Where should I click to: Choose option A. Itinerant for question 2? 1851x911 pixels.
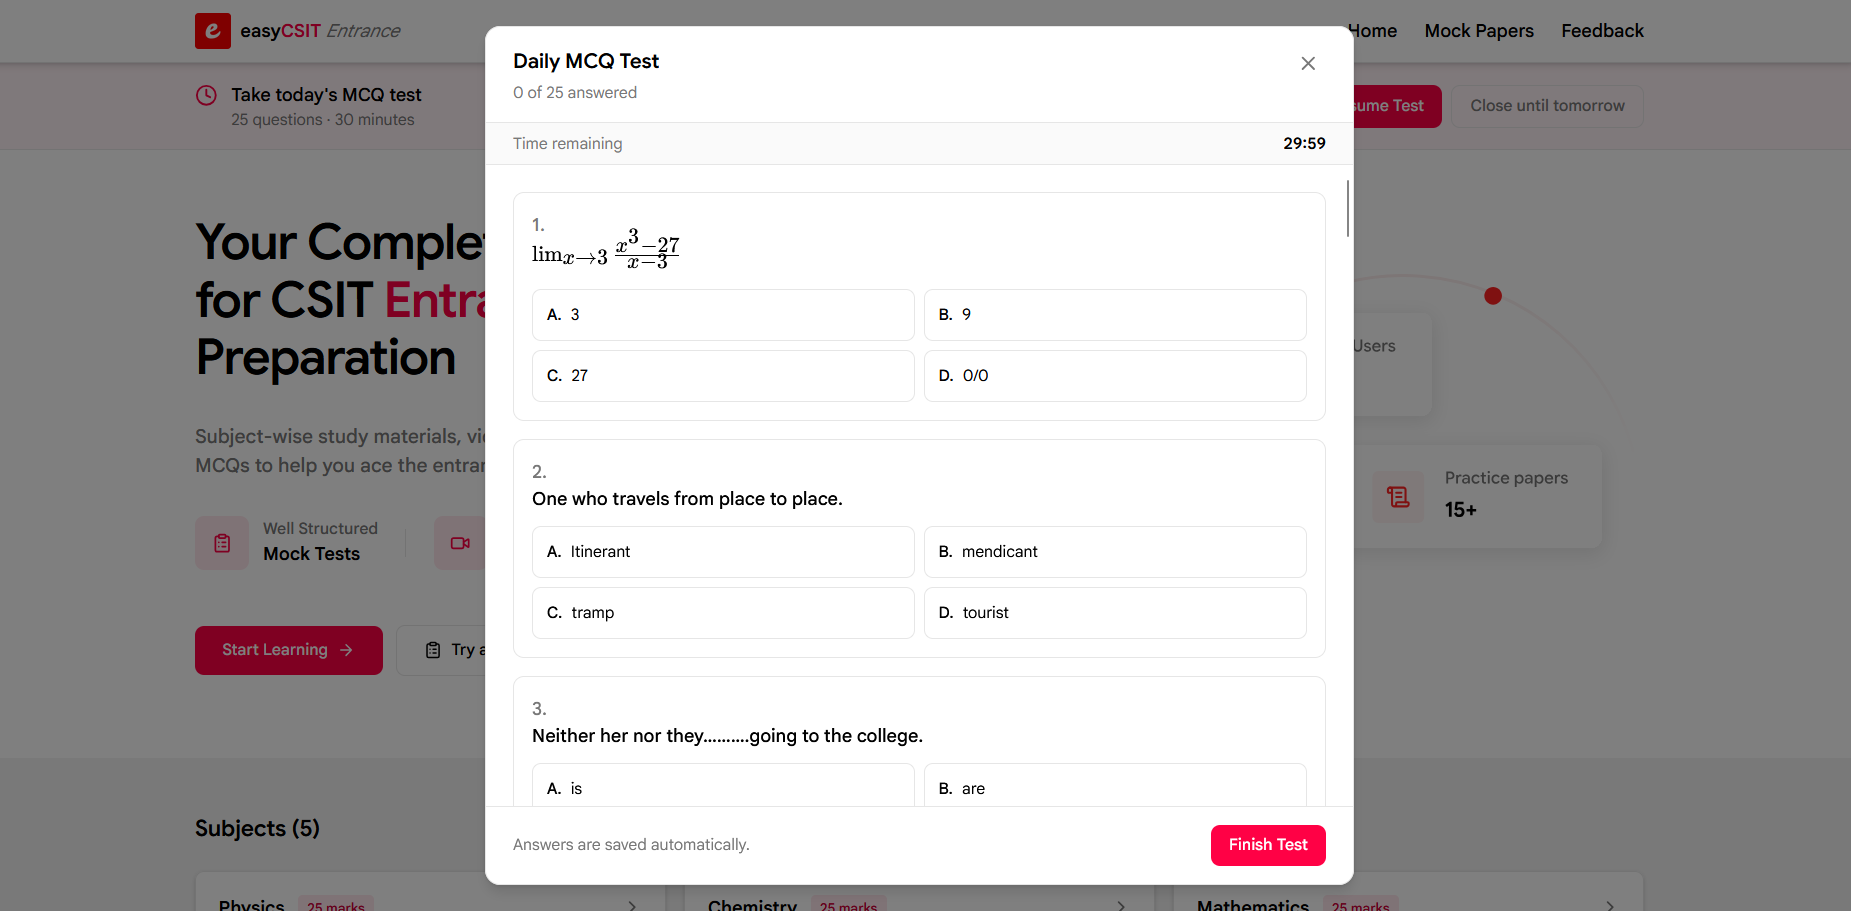(723, 552)
